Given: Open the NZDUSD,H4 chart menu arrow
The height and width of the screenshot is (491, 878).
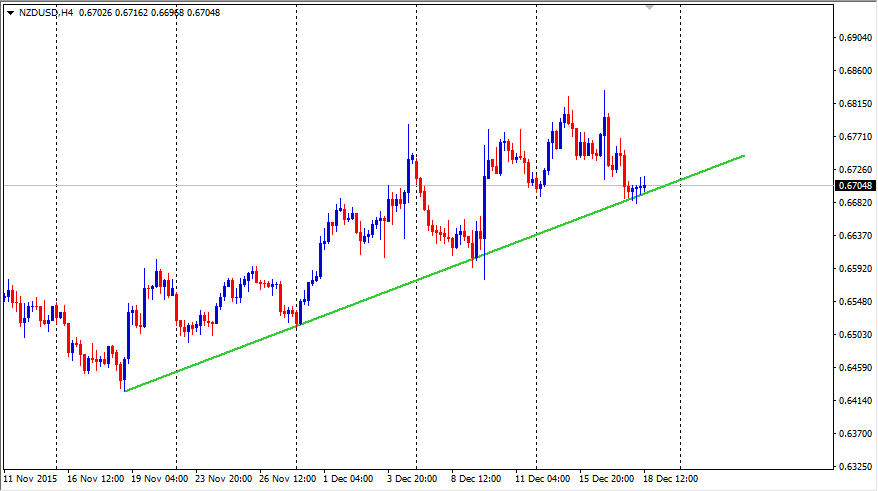Looking at the screenshot, I should 11,13.
